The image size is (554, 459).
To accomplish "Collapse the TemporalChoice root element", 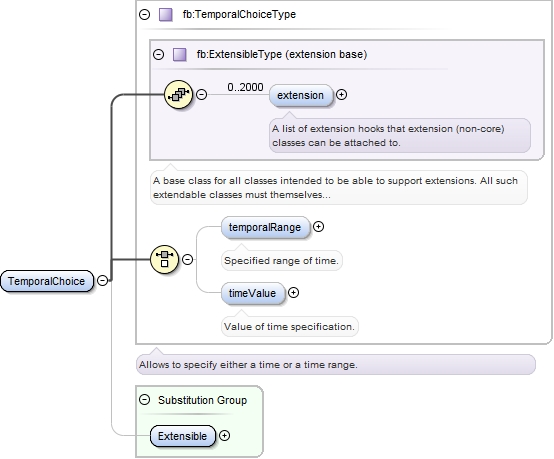I will [102, 281].
